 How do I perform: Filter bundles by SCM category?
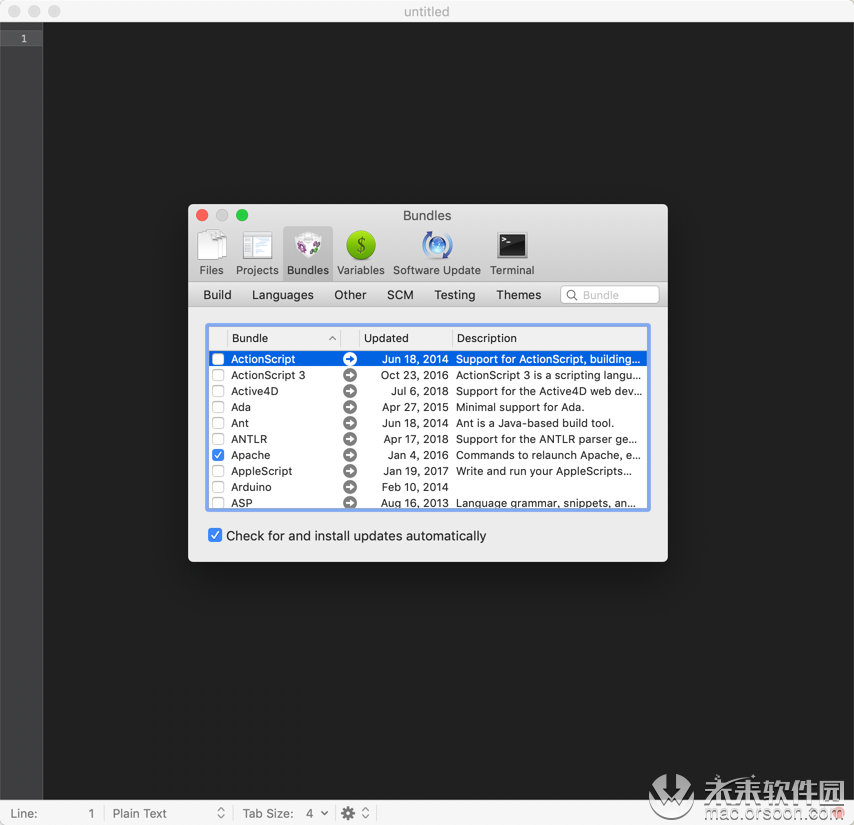pos(400,295)
